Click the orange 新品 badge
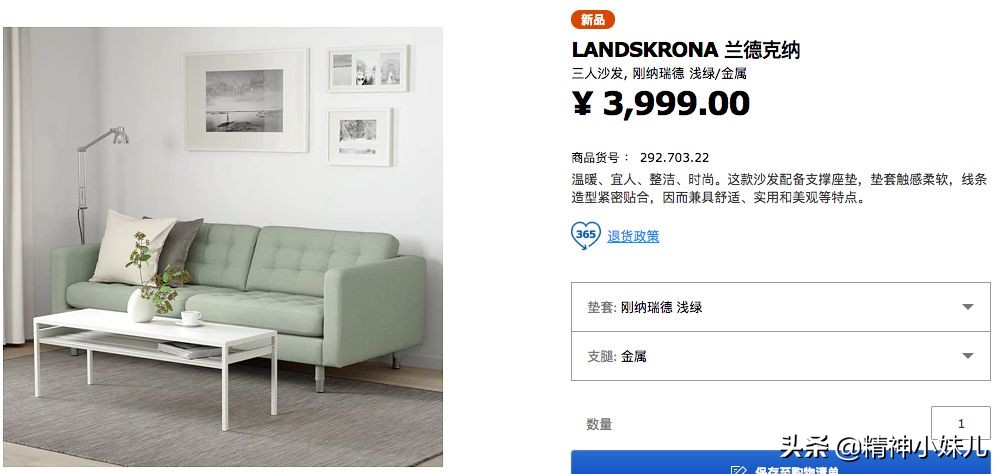This screenshot has height=474, width=1003. [x=593, y=20]
